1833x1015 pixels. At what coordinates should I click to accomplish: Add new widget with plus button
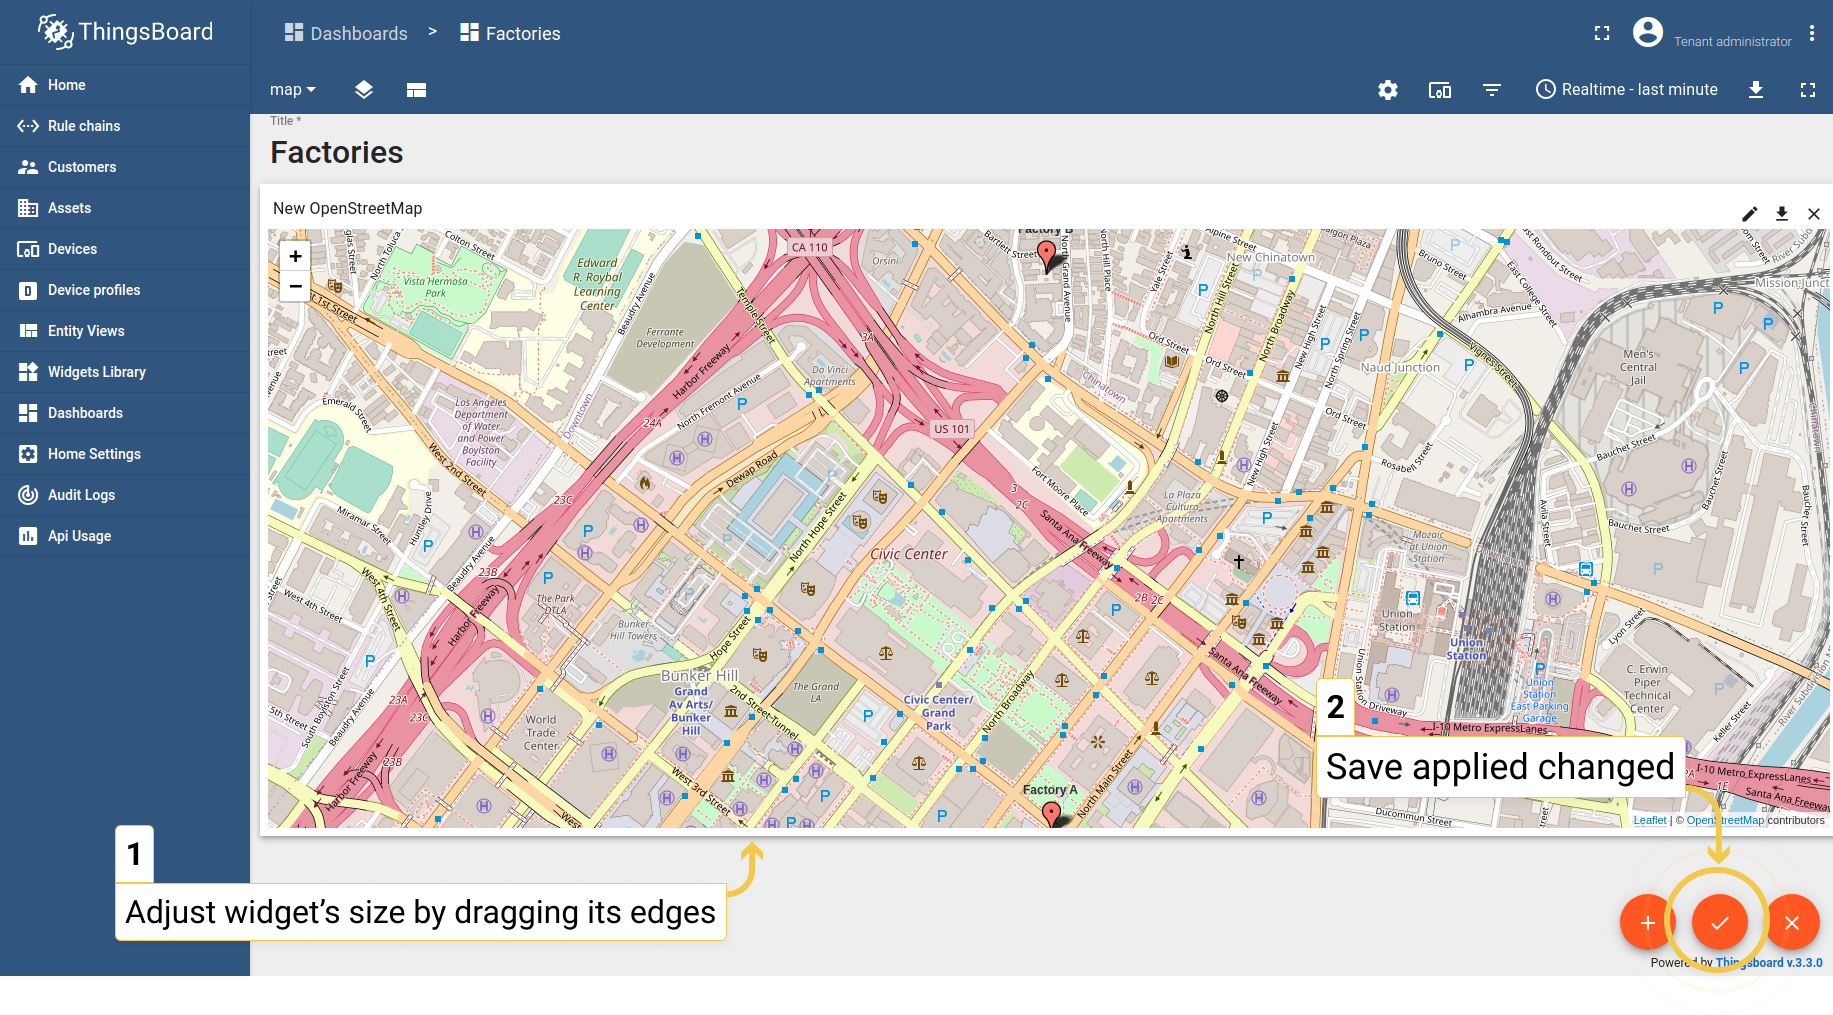tap(1648, 922)
